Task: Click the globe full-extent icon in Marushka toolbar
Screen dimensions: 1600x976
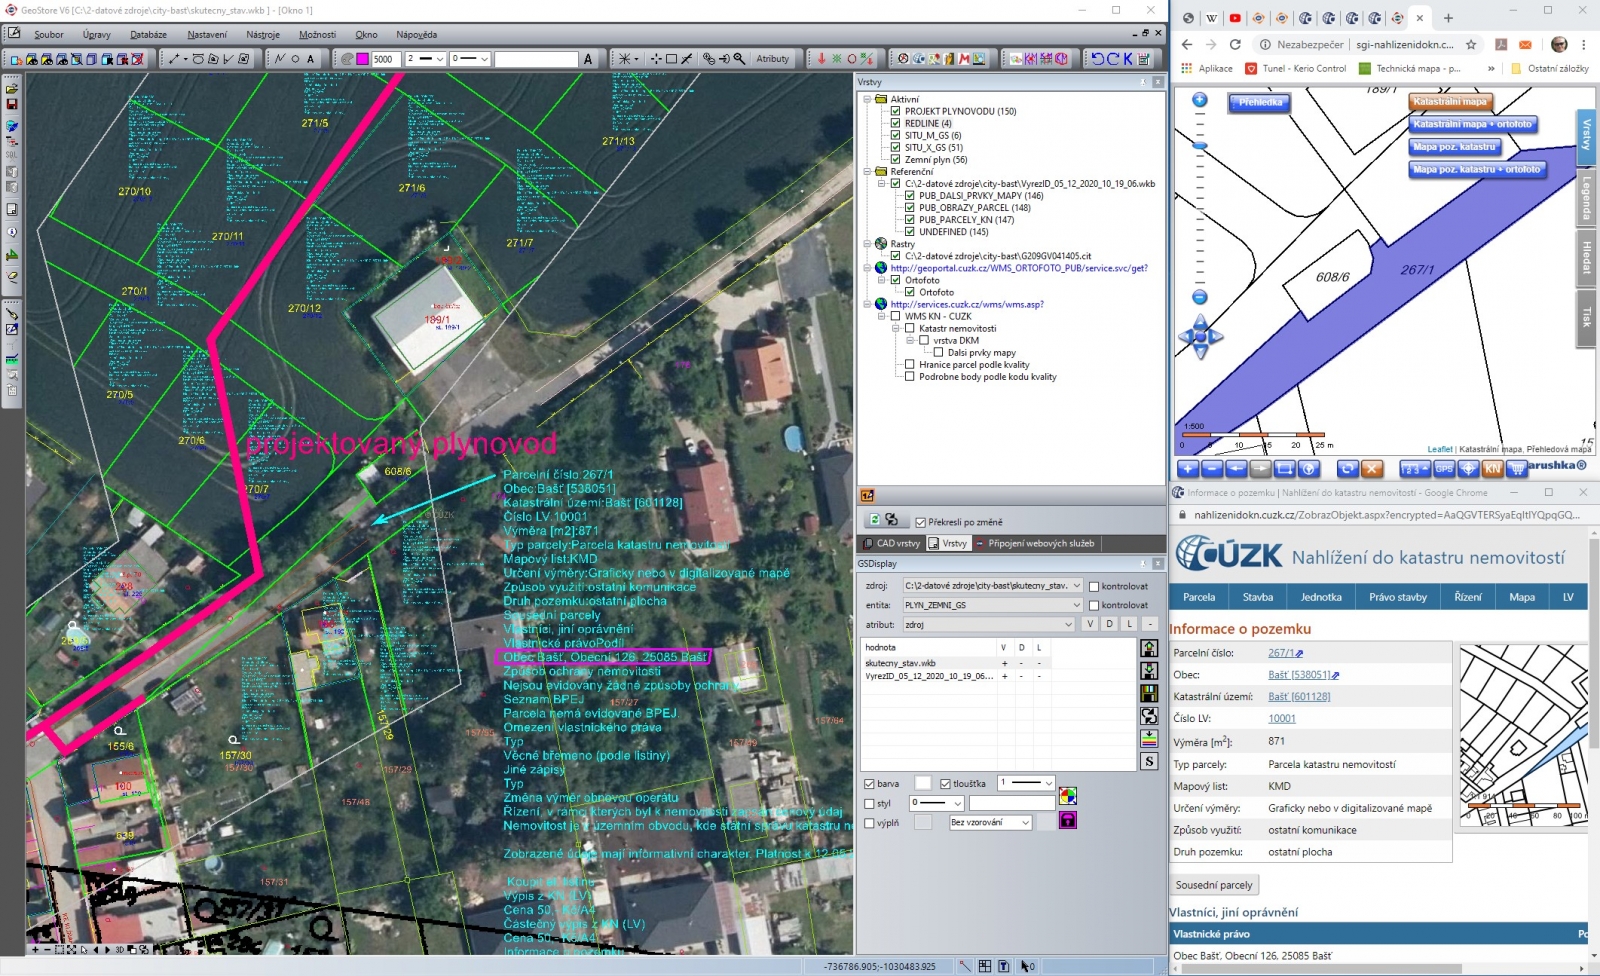Action: 1309,468
